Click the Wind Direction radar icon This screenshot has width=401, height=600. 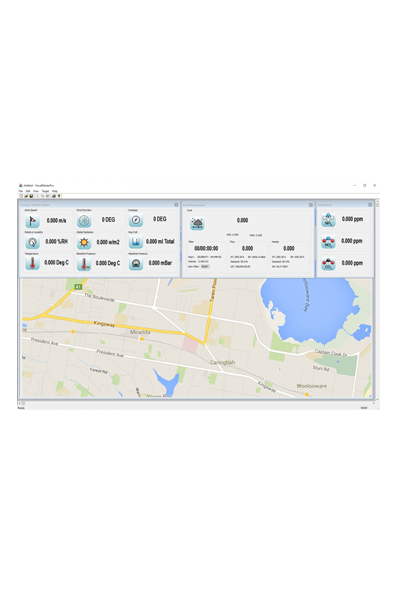[x=84, y=221]
